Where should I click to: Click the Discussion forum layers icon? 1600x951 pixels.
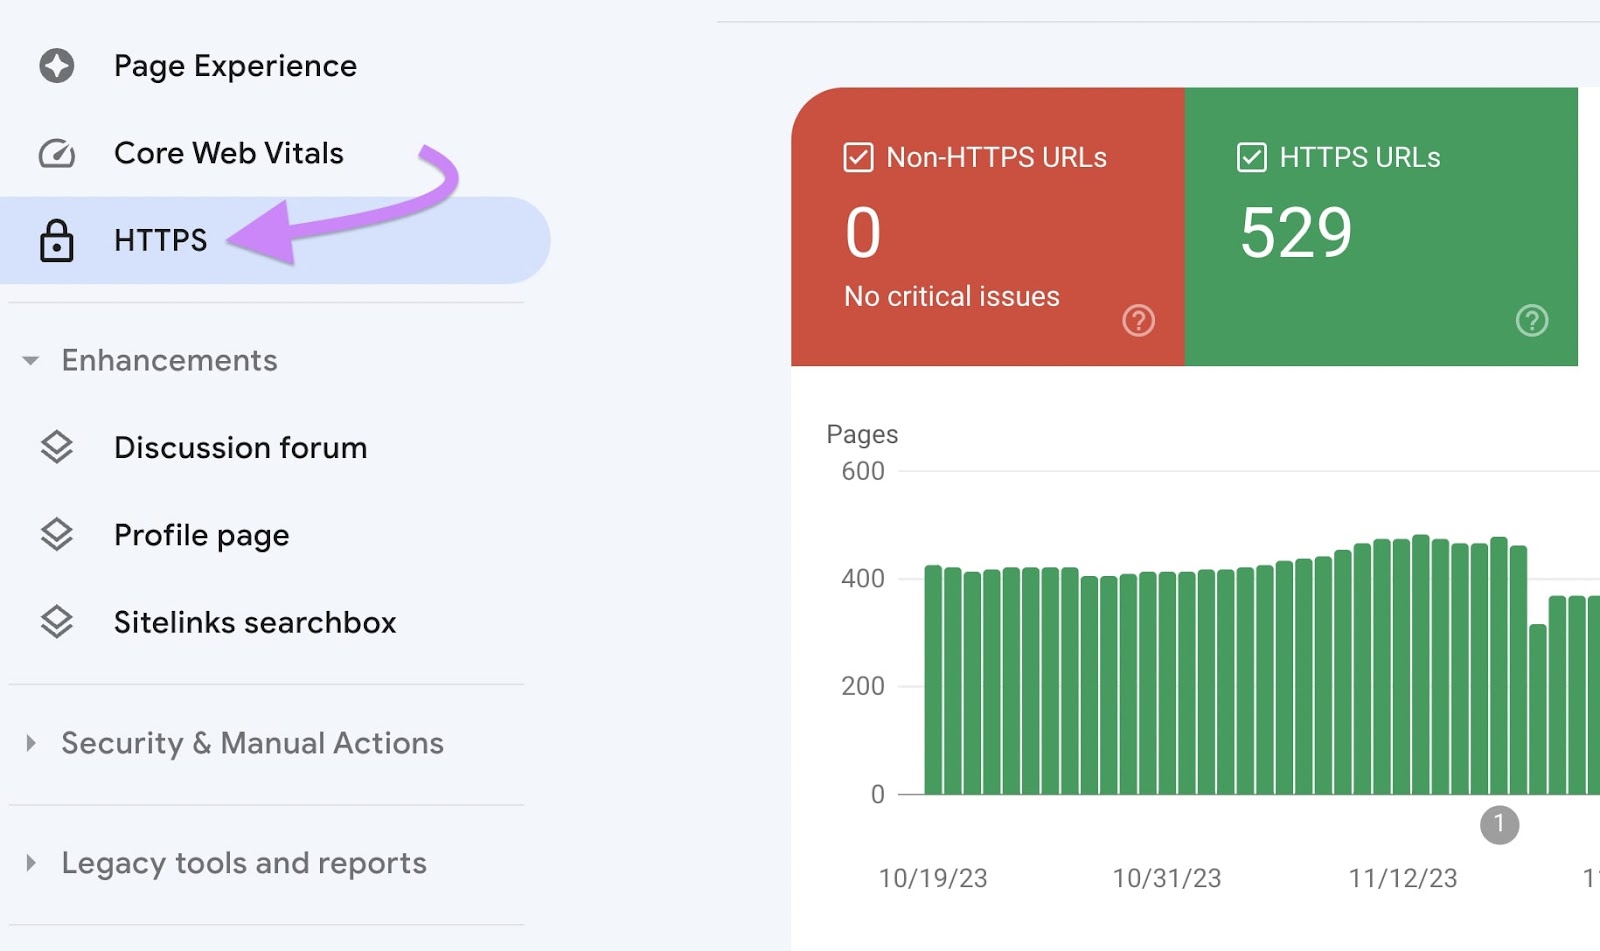(57, 447)
